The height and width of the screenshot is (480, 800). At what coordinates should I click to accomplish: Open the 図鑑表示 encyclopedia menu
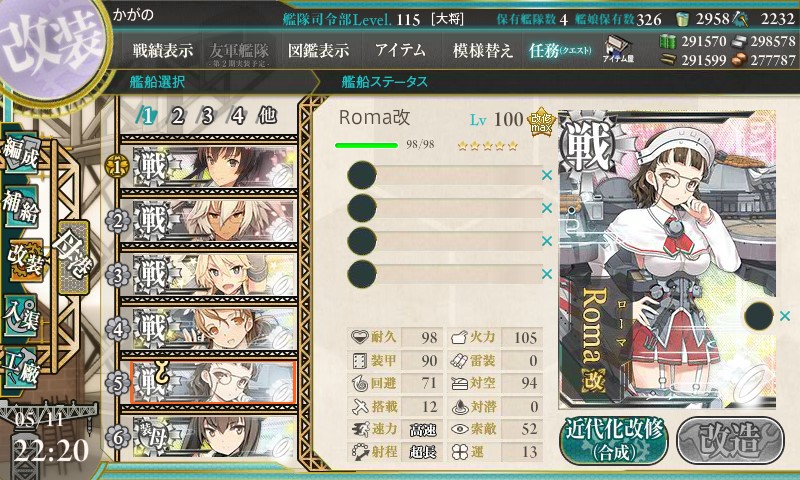click(x=318, y=50)
